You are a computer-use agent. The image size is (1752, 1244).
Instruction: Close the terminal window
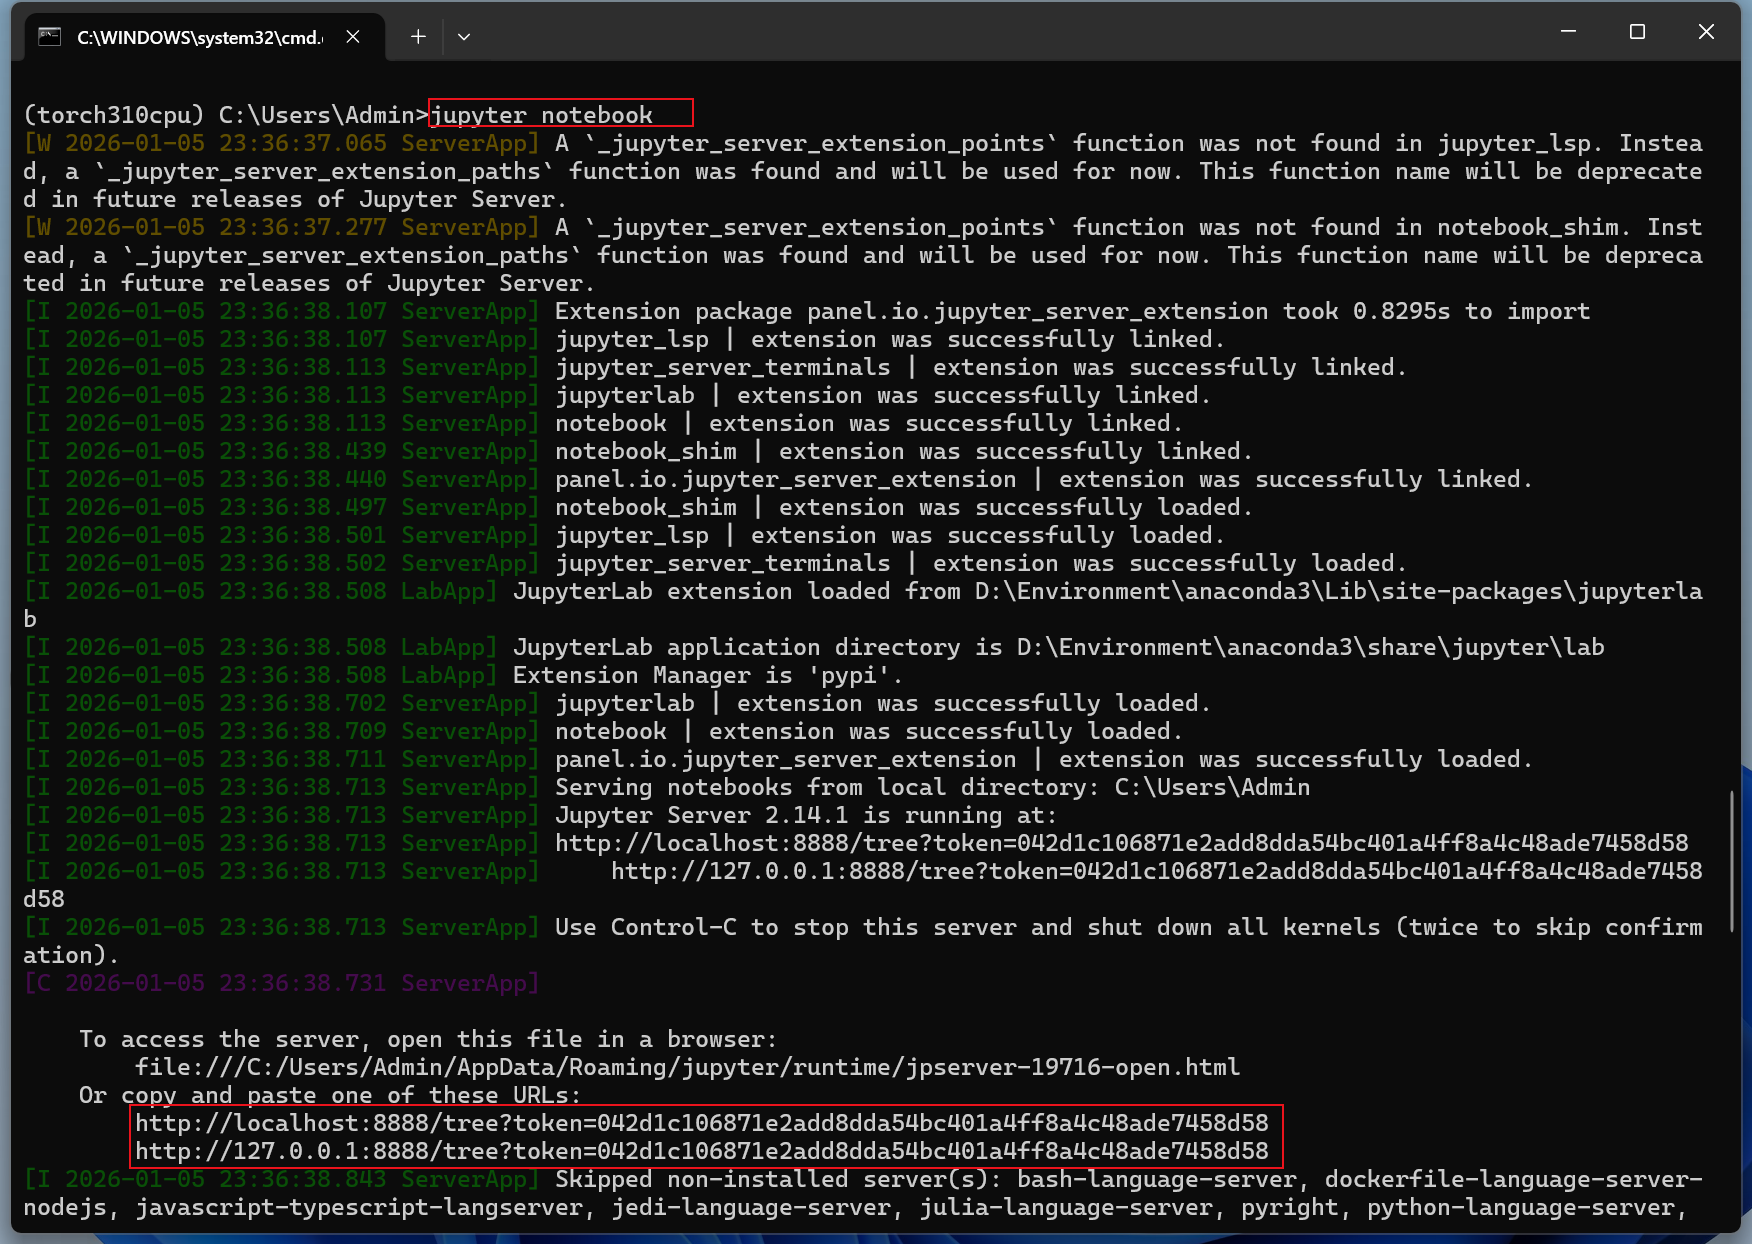[1706, 32]
